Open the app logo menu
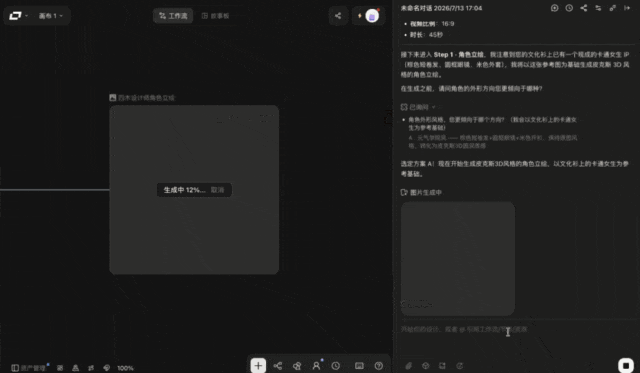 pos(18,16)
